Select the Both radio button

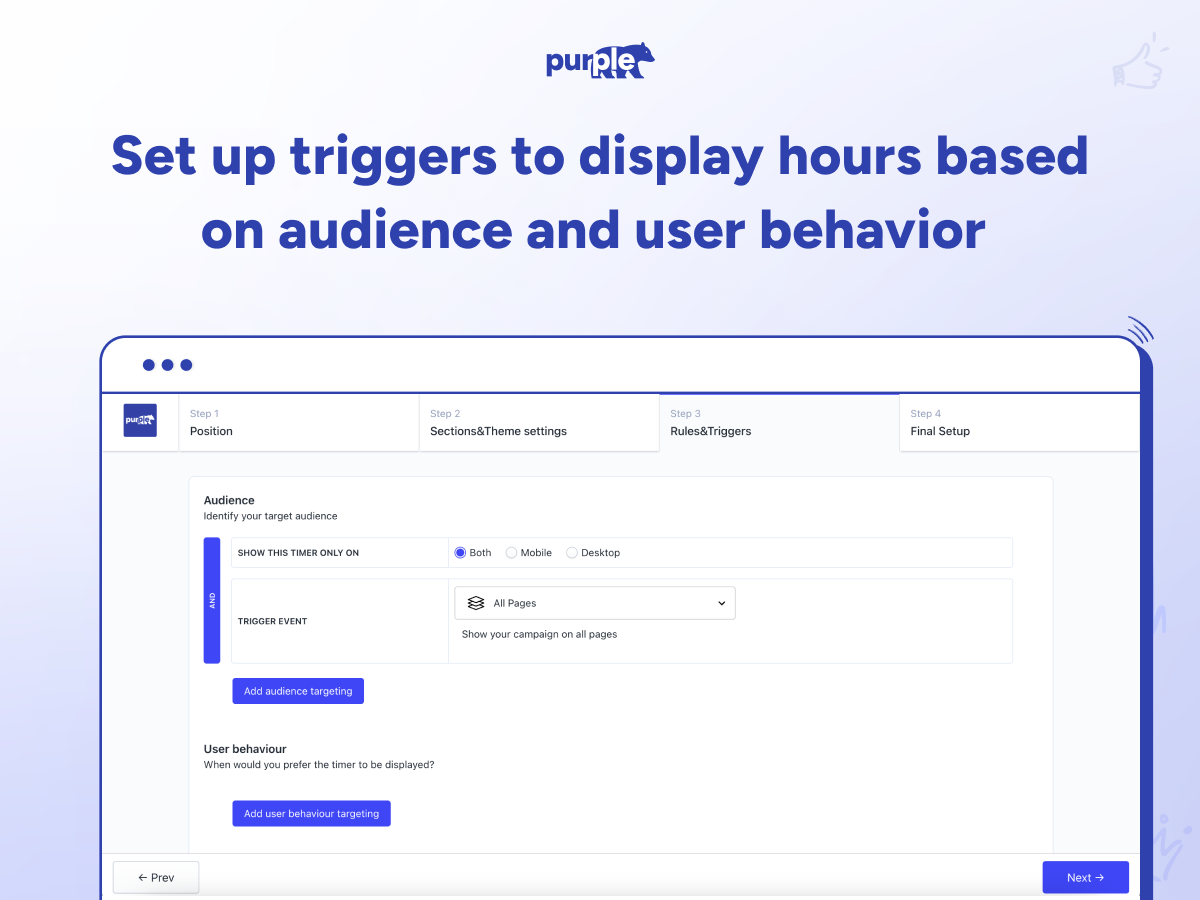(460, 552)
